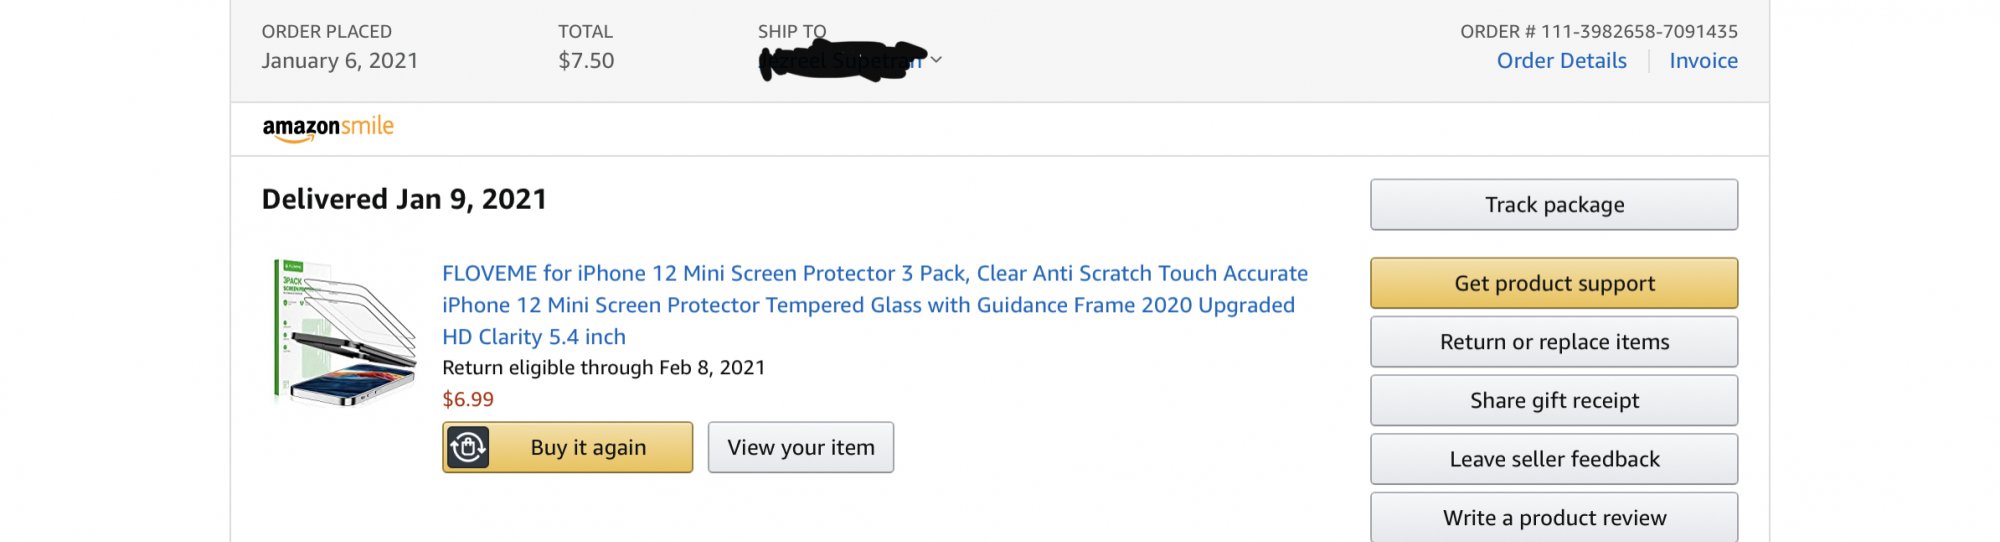Click the cart icon on Buy it again
Viewport: 2000px width, 542px height.
pyautogui.click(x=468, y=447)
